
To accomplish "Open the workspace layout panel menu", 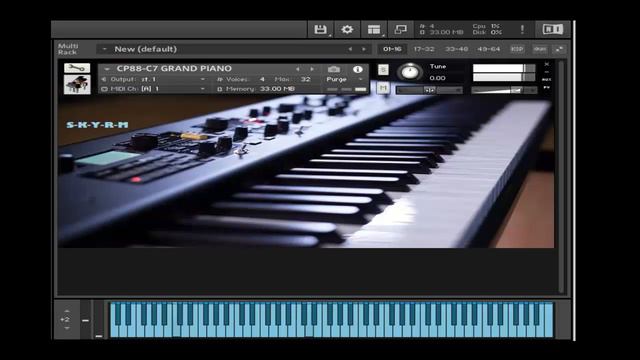I will (374, 29).
